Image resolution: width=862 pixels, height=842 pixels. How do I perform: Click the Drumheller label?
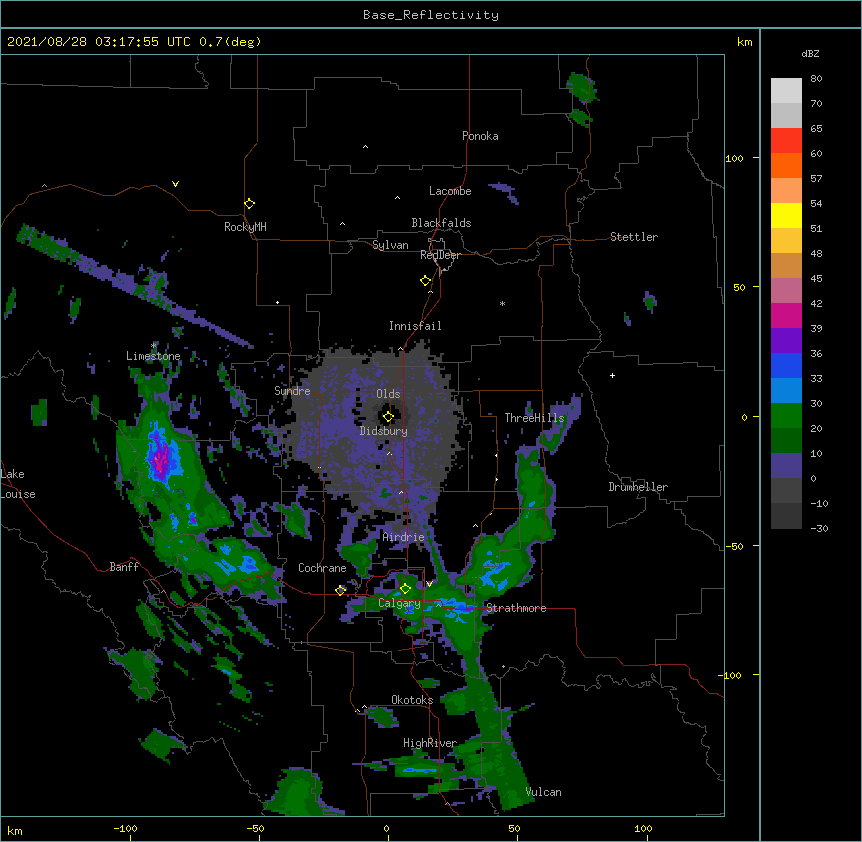pos(638,487)
